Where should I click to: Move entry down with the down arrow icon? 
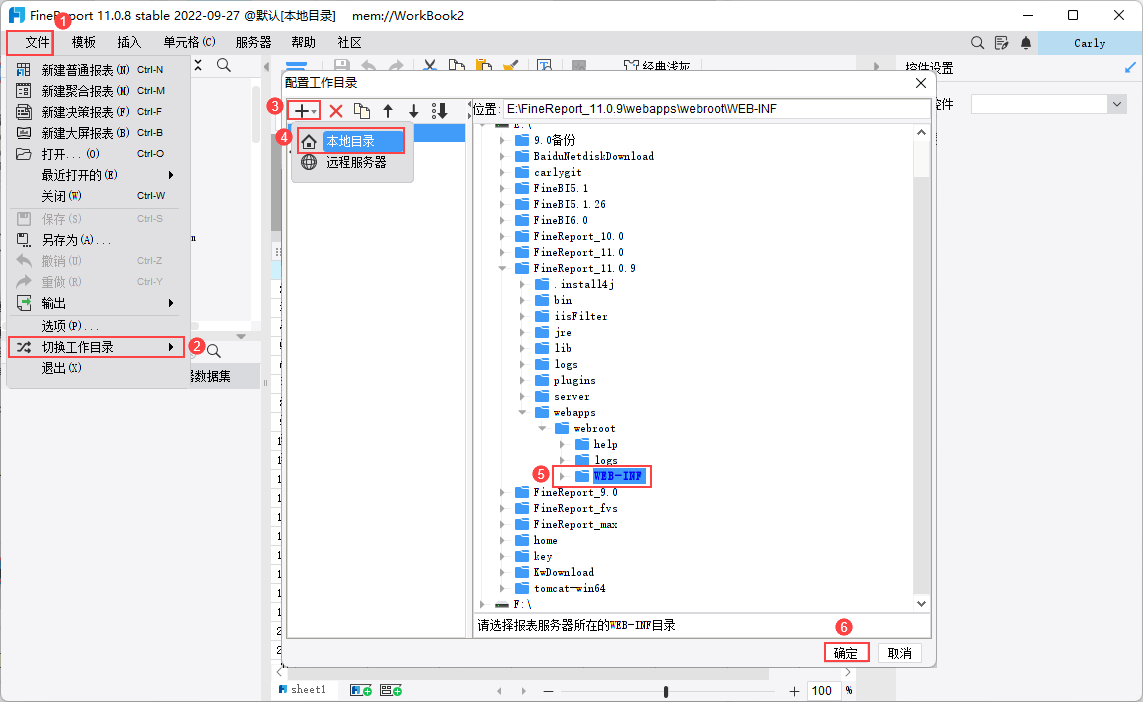(413, 111)
